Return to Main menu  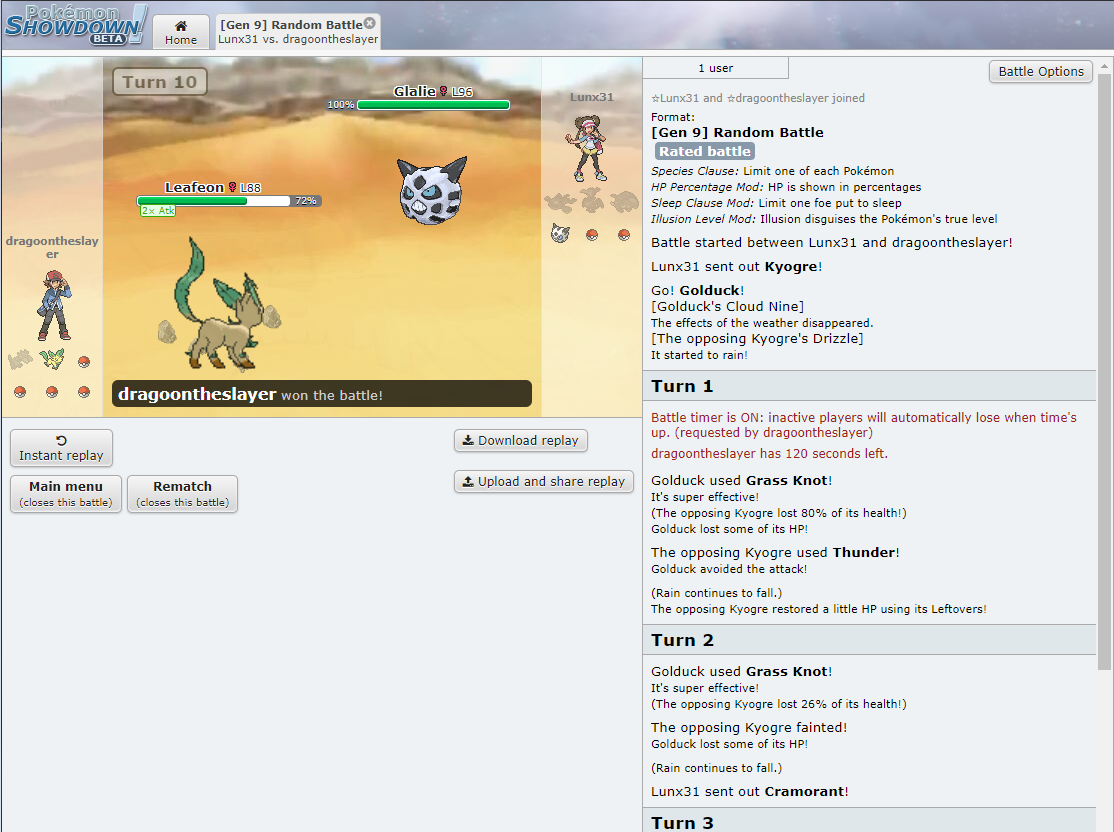click(x=66, y=494)
